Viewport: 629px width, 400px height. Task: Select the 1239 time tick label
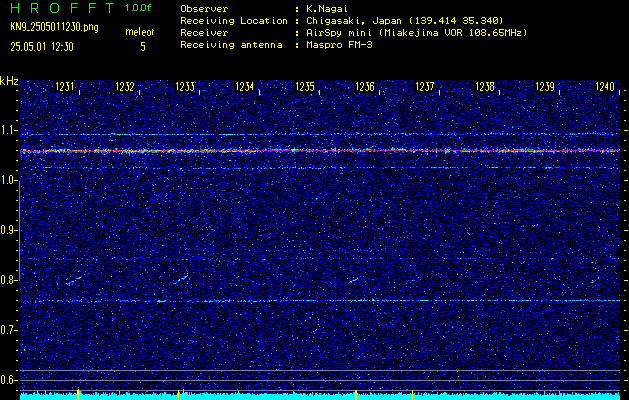click(x=545, y=86)
